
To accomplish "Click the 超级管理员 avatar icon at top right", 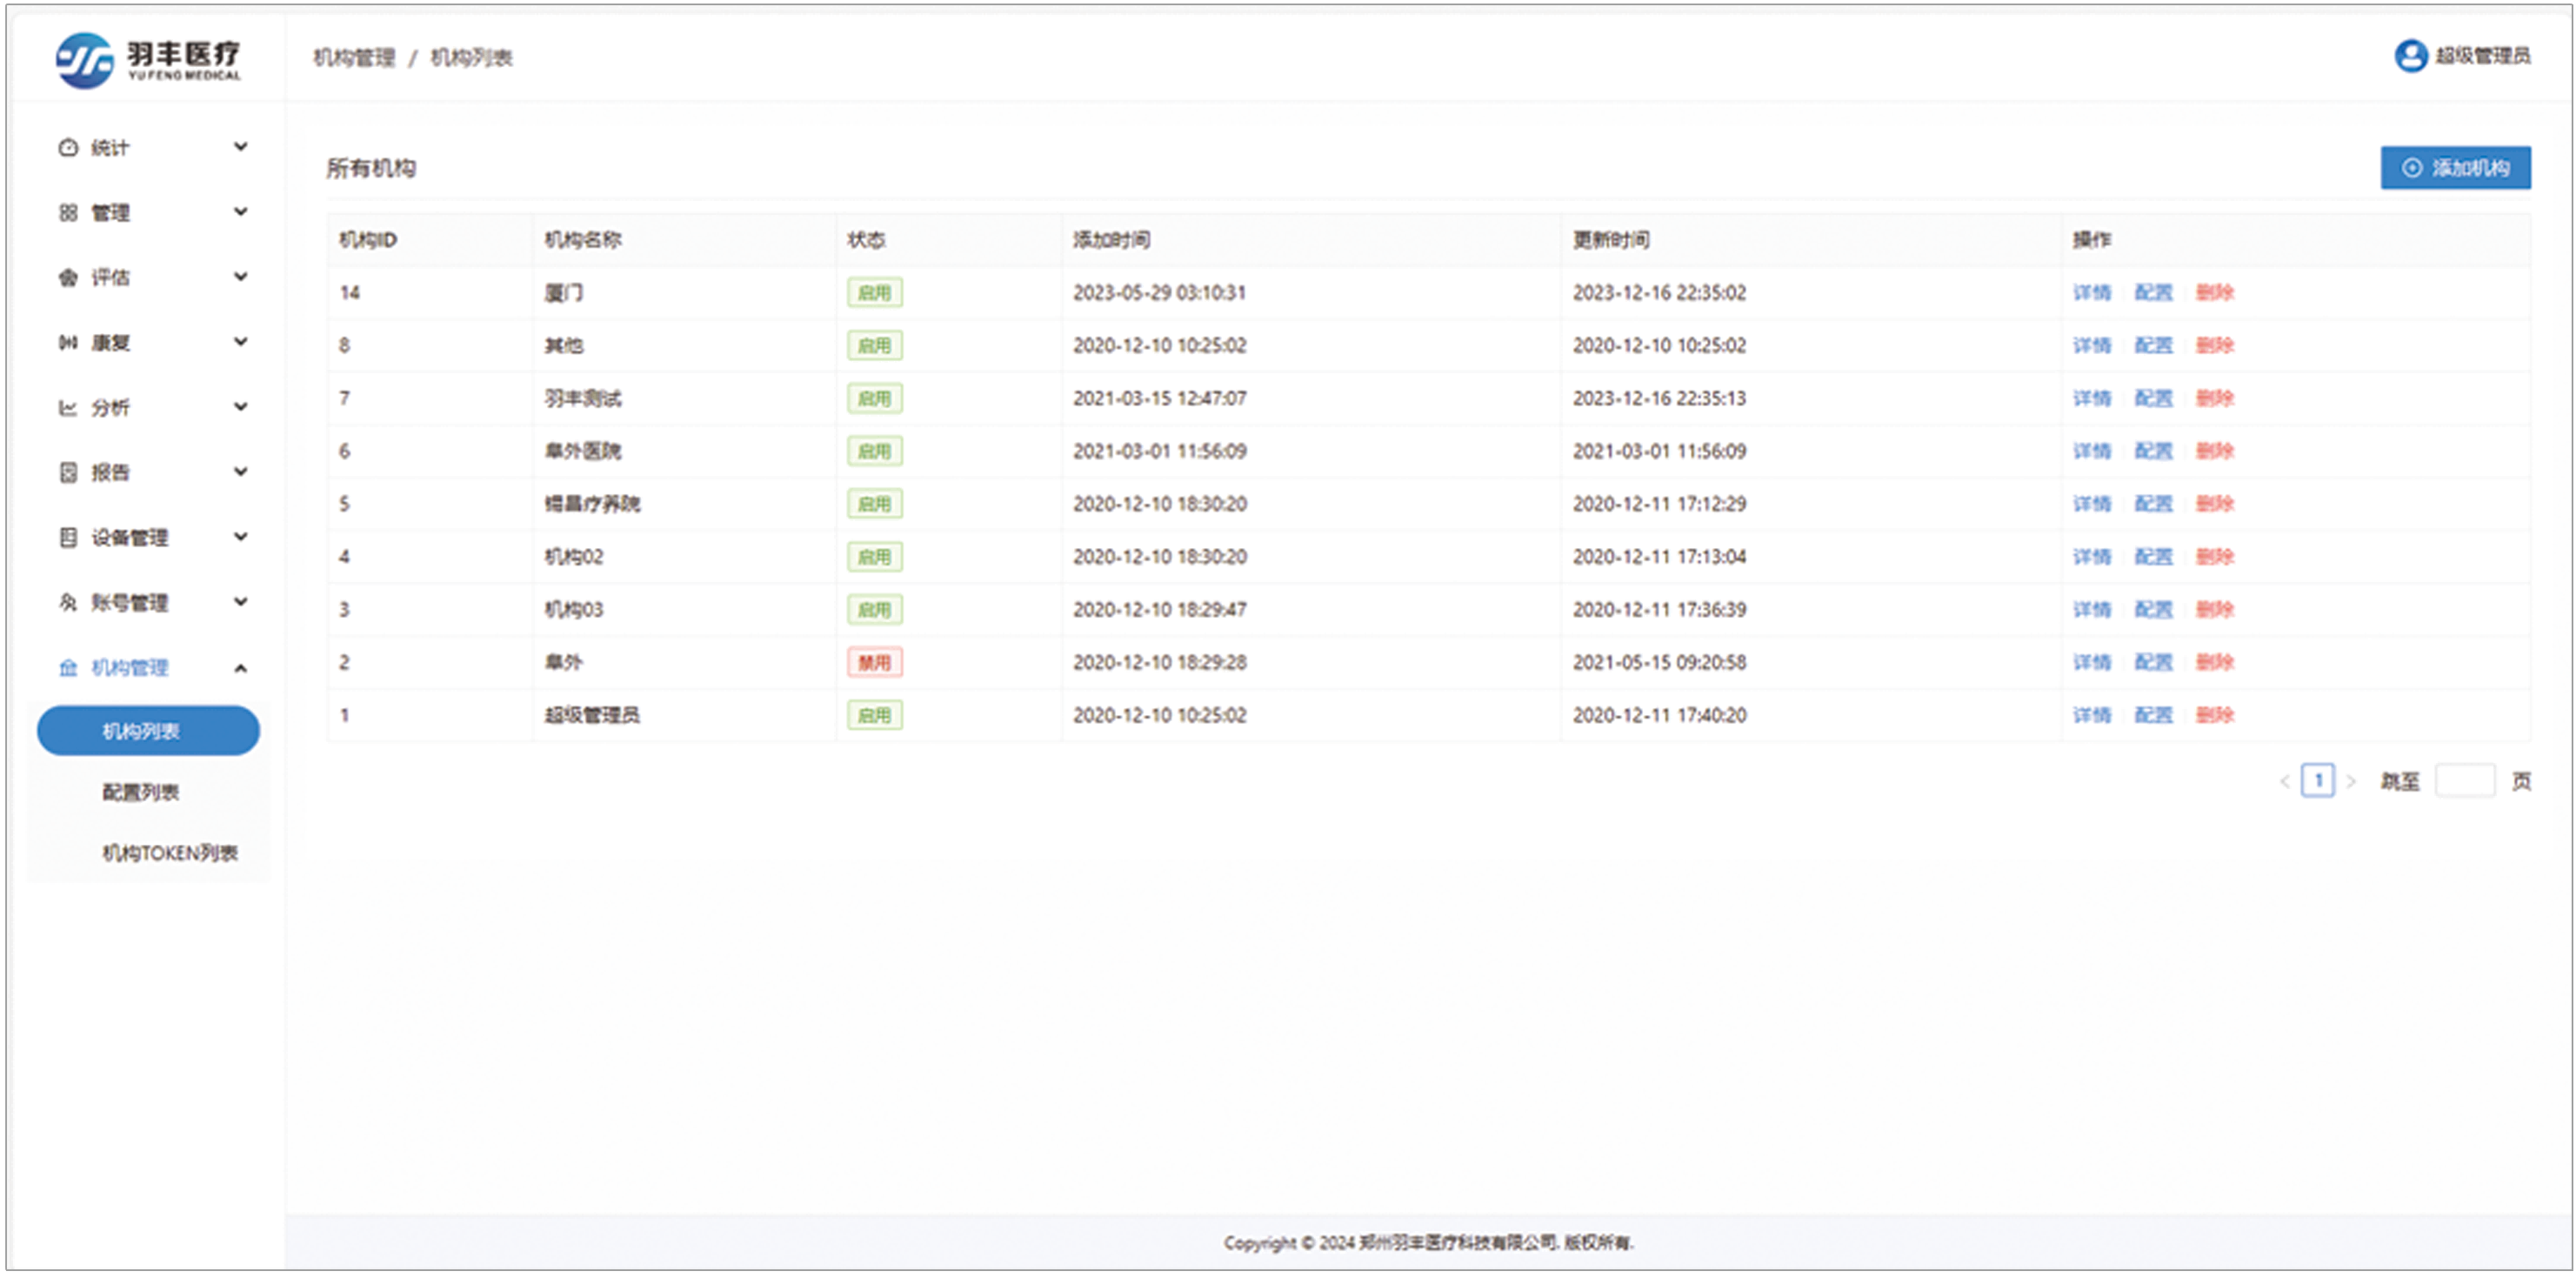I will (2410, 56).
